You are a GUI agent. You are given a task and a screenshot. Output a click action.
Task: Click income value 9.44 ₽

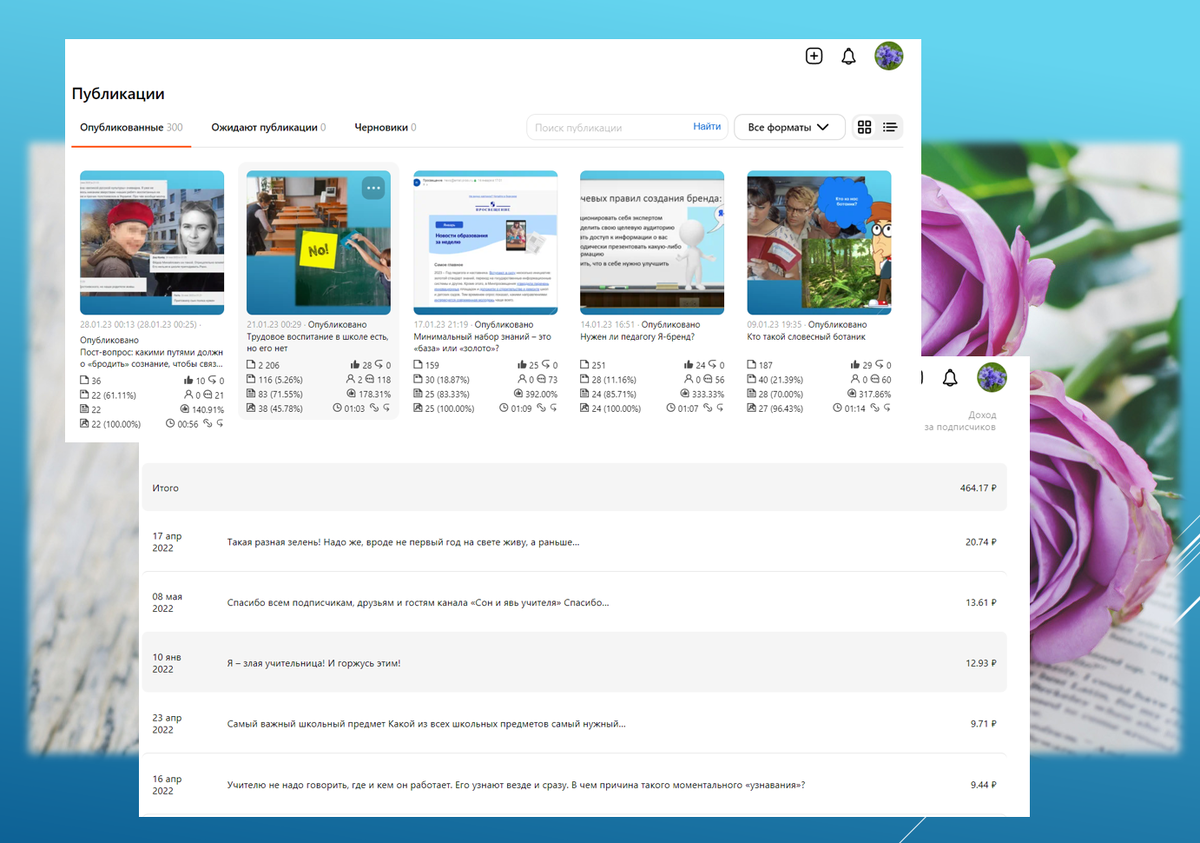[x=983, y=785]
